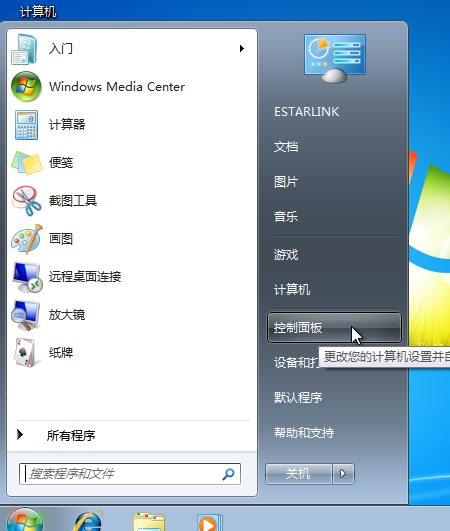Click the Windows Start orb
Image resolution: width=450 pixels, height=531 pixels.
(x=25, y=519)
